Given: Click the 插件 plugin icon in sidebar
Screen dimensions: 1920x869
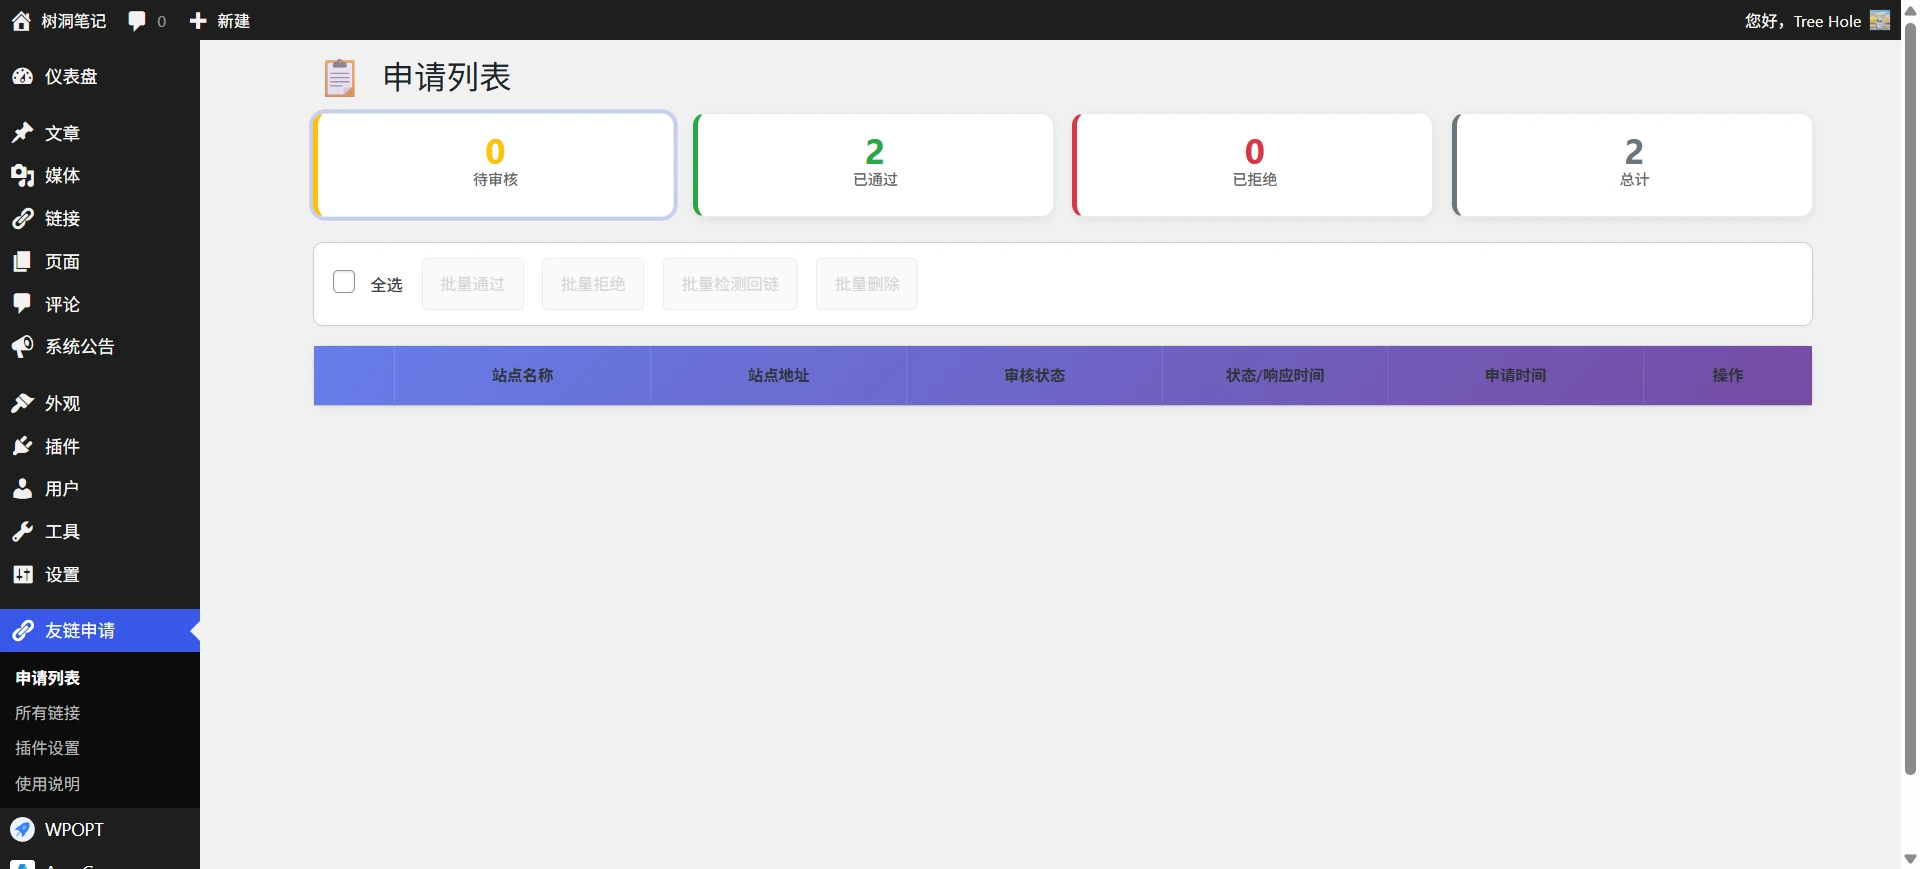Looking at the screenshot, I should tap(22, 446).
